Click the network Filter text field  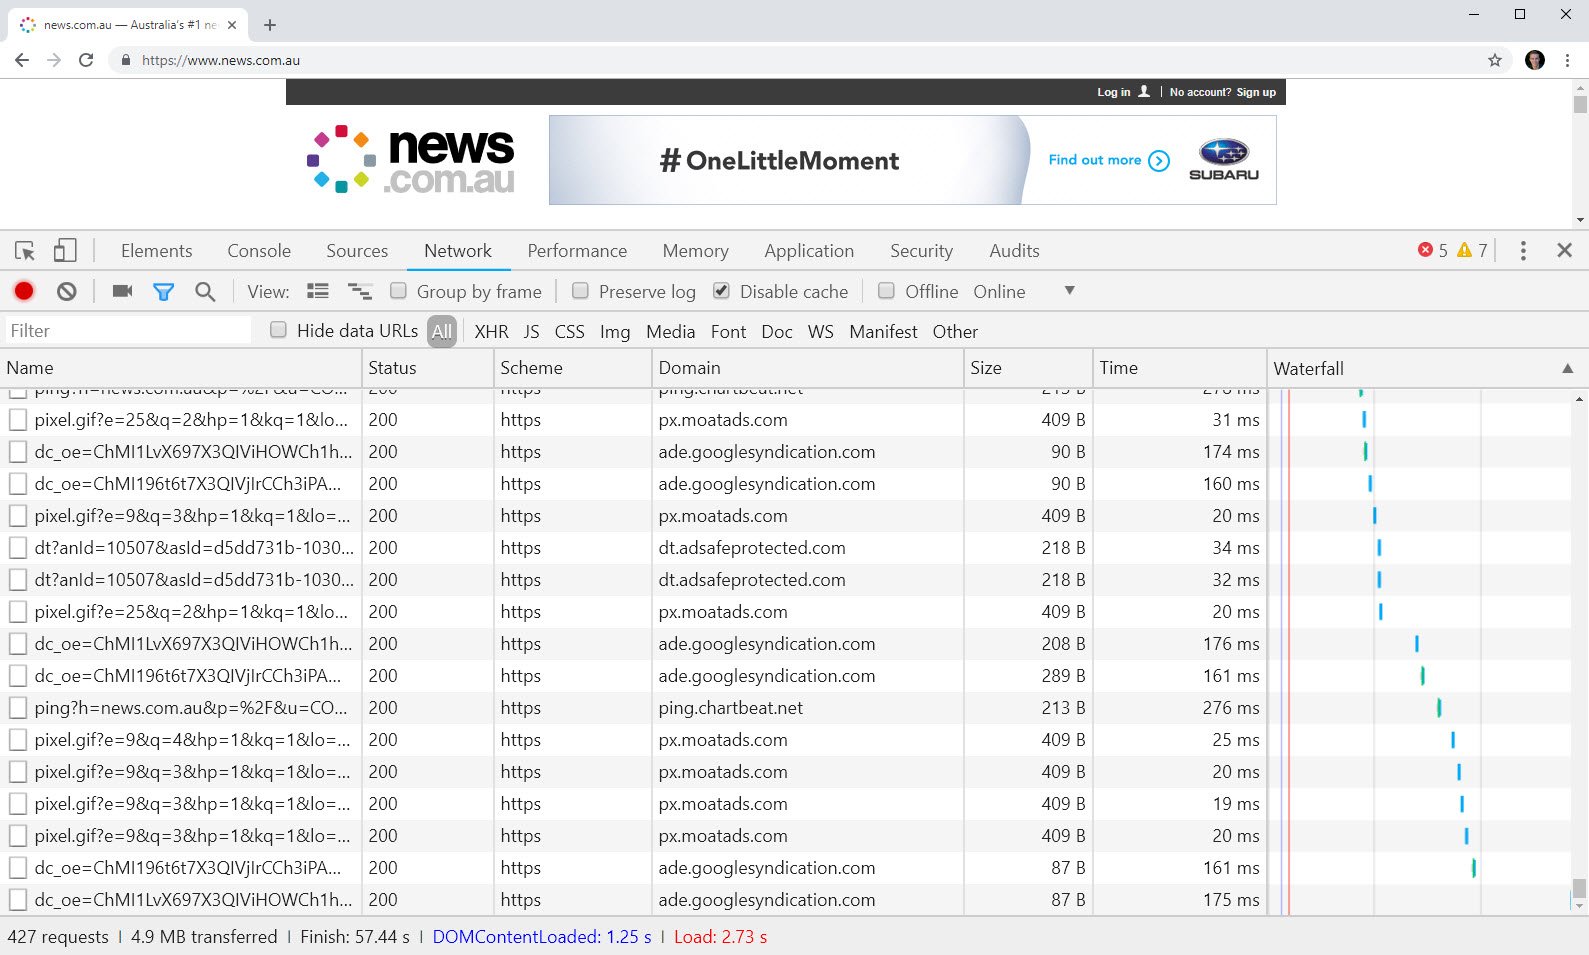point(127,331)
